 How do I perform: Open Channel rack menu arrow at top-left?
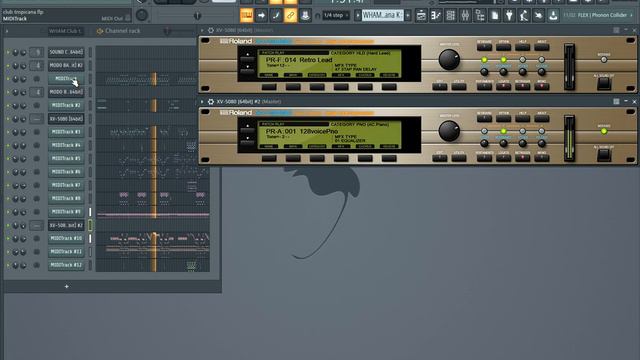click(x=7, y=31)
